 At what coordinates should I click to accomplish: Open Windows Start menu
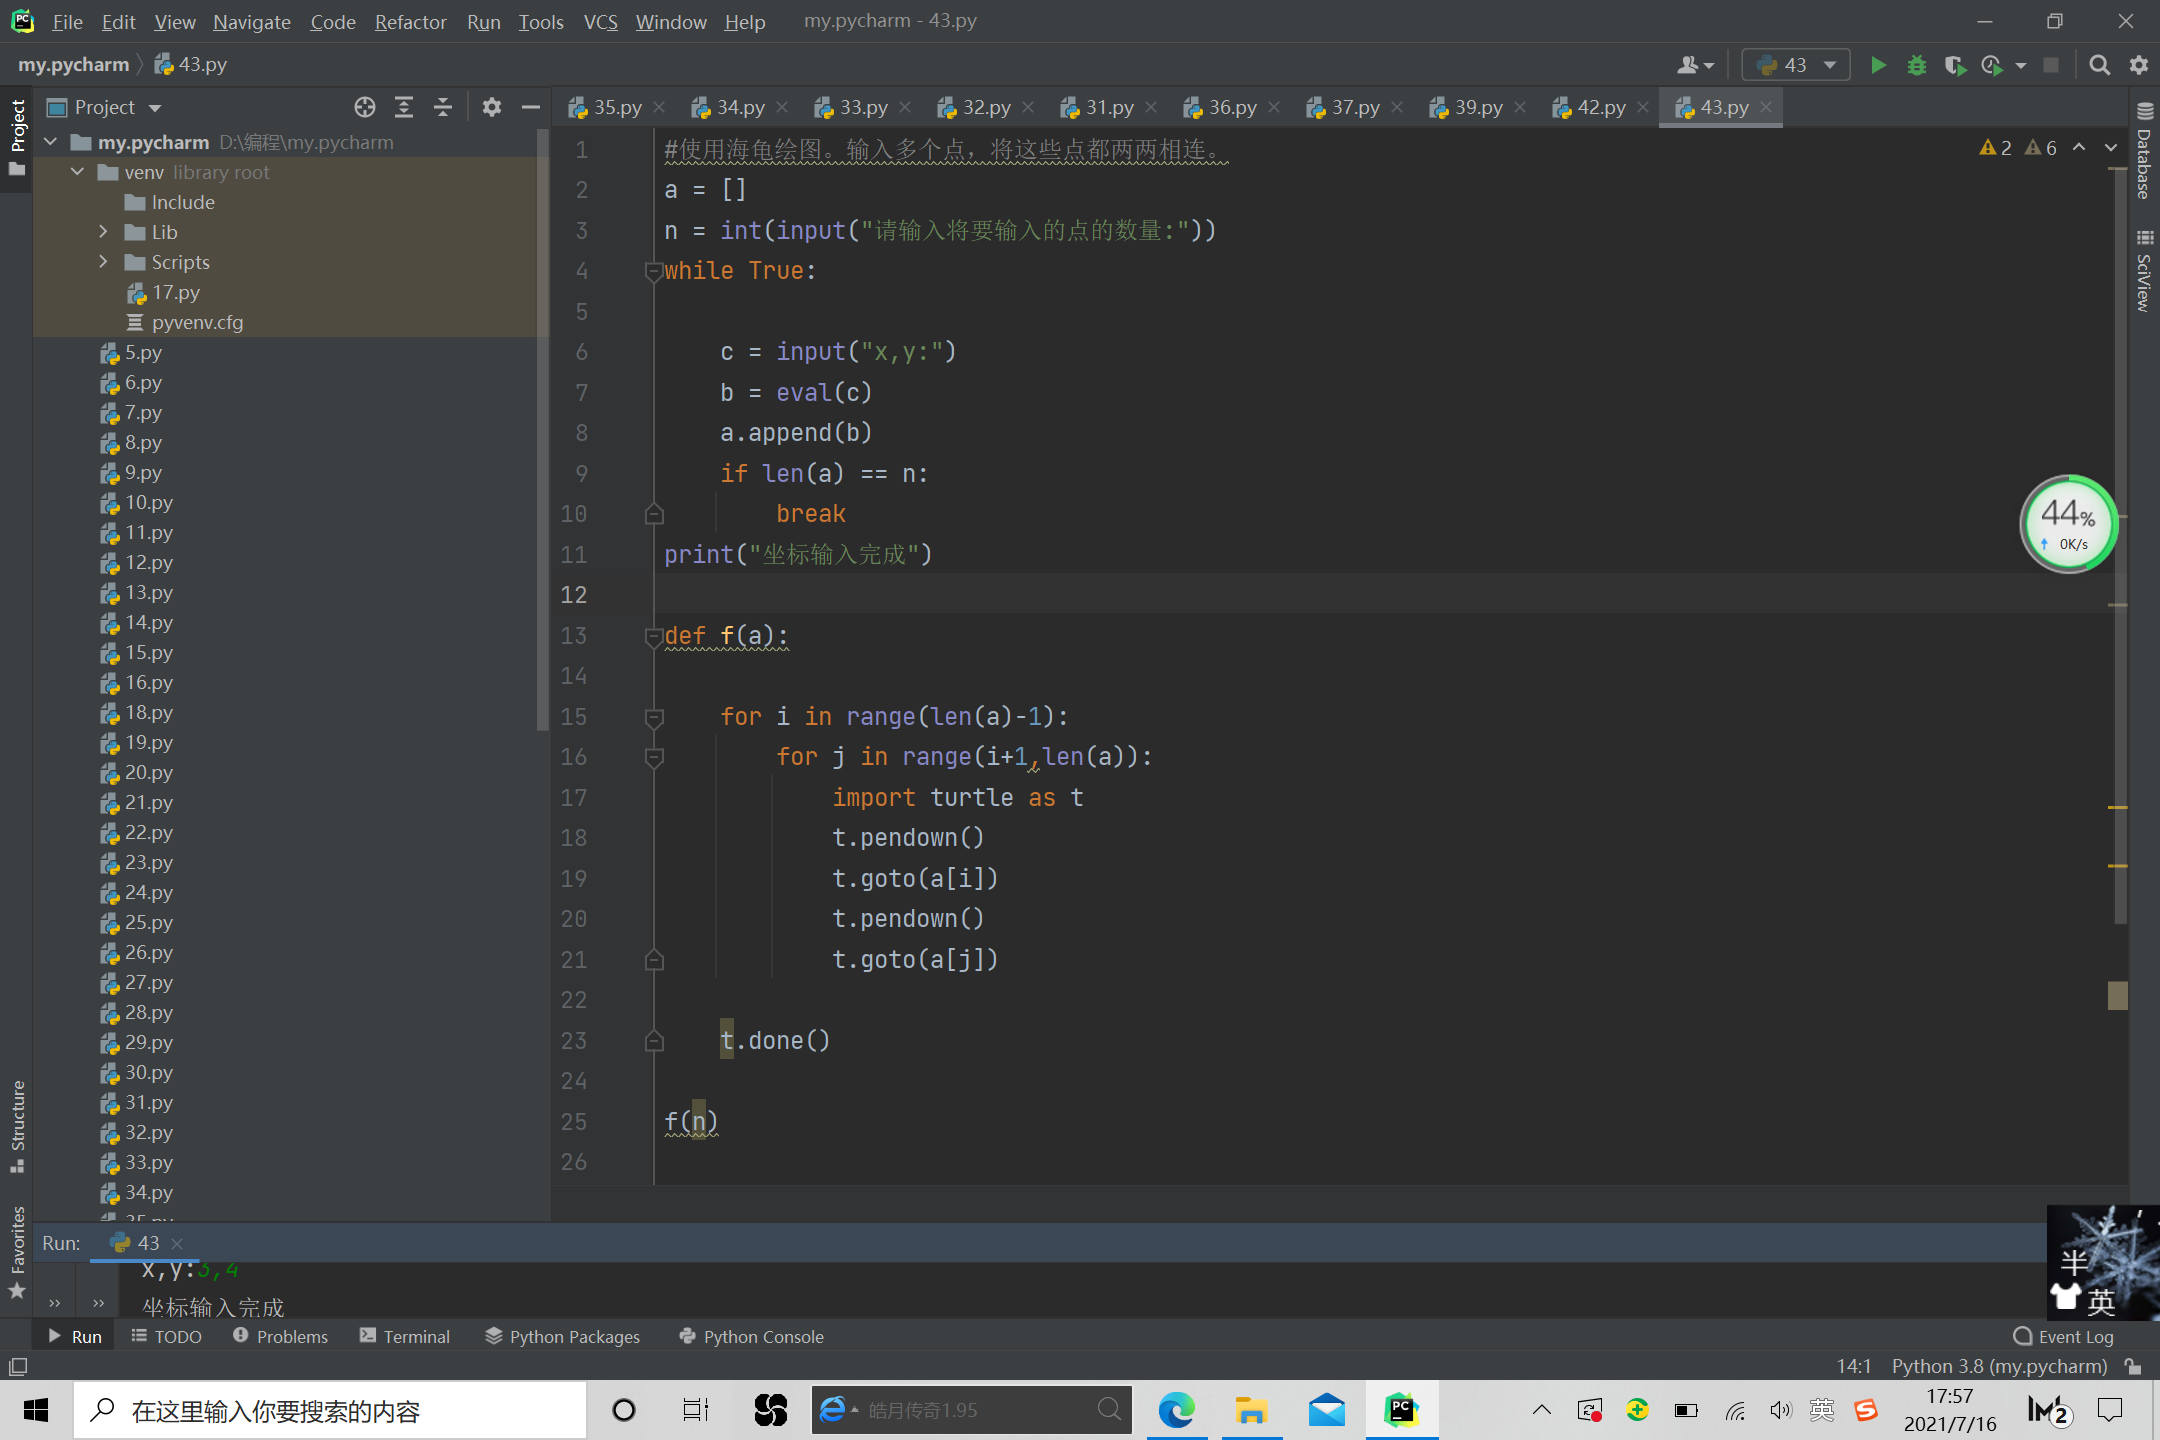36,1411
